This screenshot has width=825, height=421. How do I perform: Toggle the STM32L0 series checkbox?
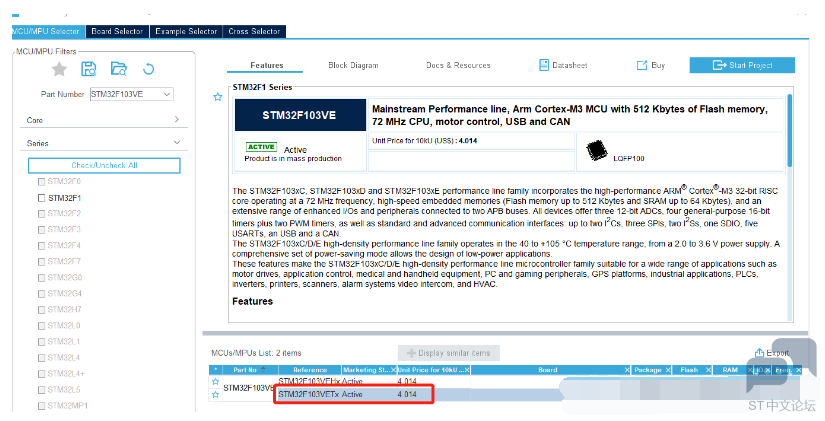41,326
